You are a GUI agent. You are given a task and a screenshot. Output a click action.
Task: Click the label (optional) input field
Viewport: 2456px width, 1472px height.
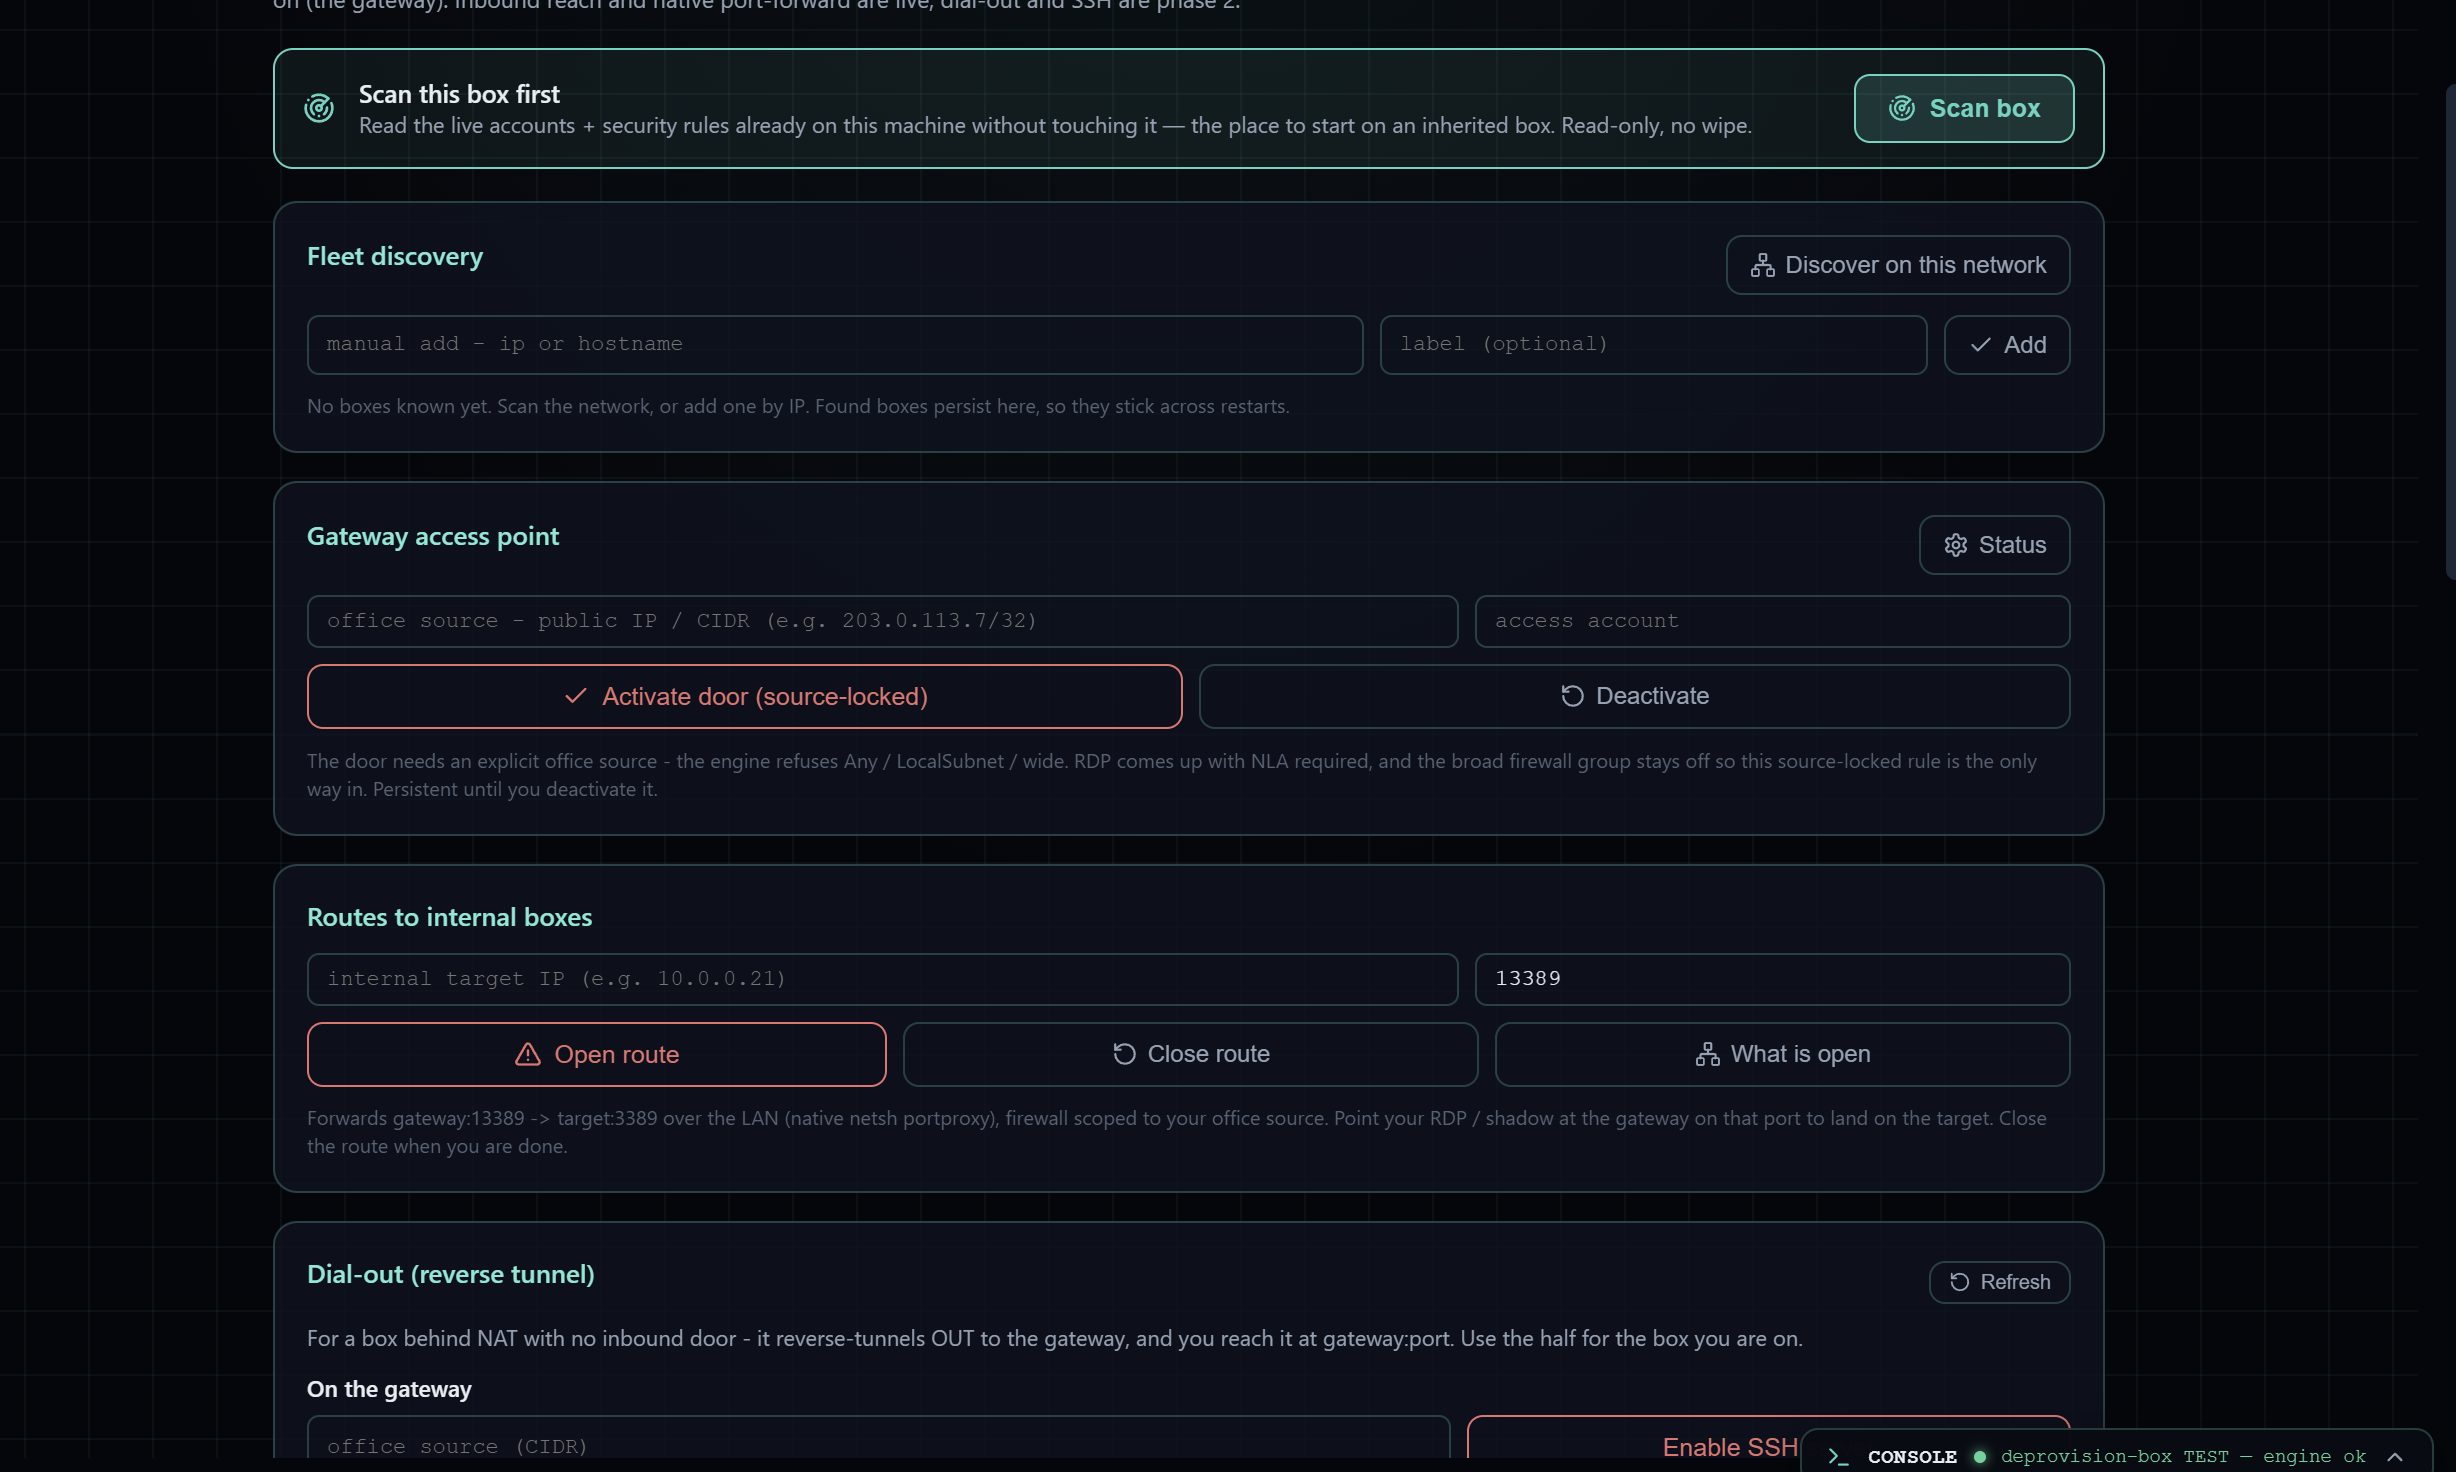pyautogui.click(x=1653, y=345)
